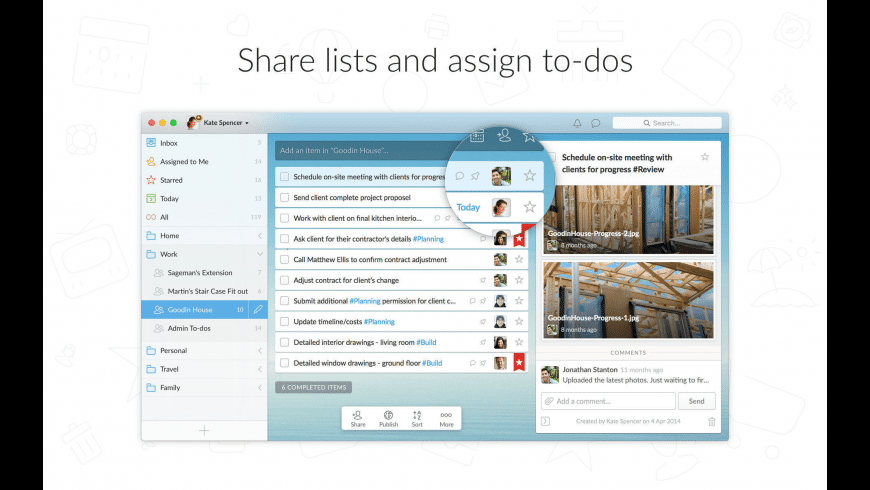
Task: Click the #Planning tag on 'Ask client' task
Action: [x=428, y=239]
